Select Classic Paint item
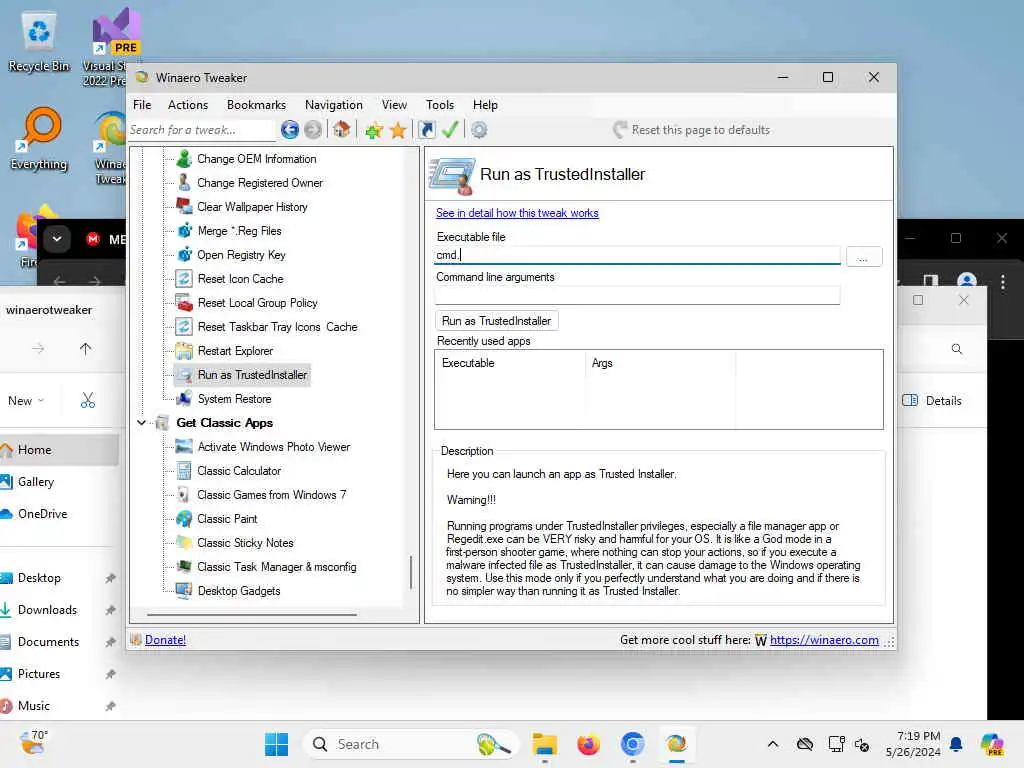 [227, 519]
